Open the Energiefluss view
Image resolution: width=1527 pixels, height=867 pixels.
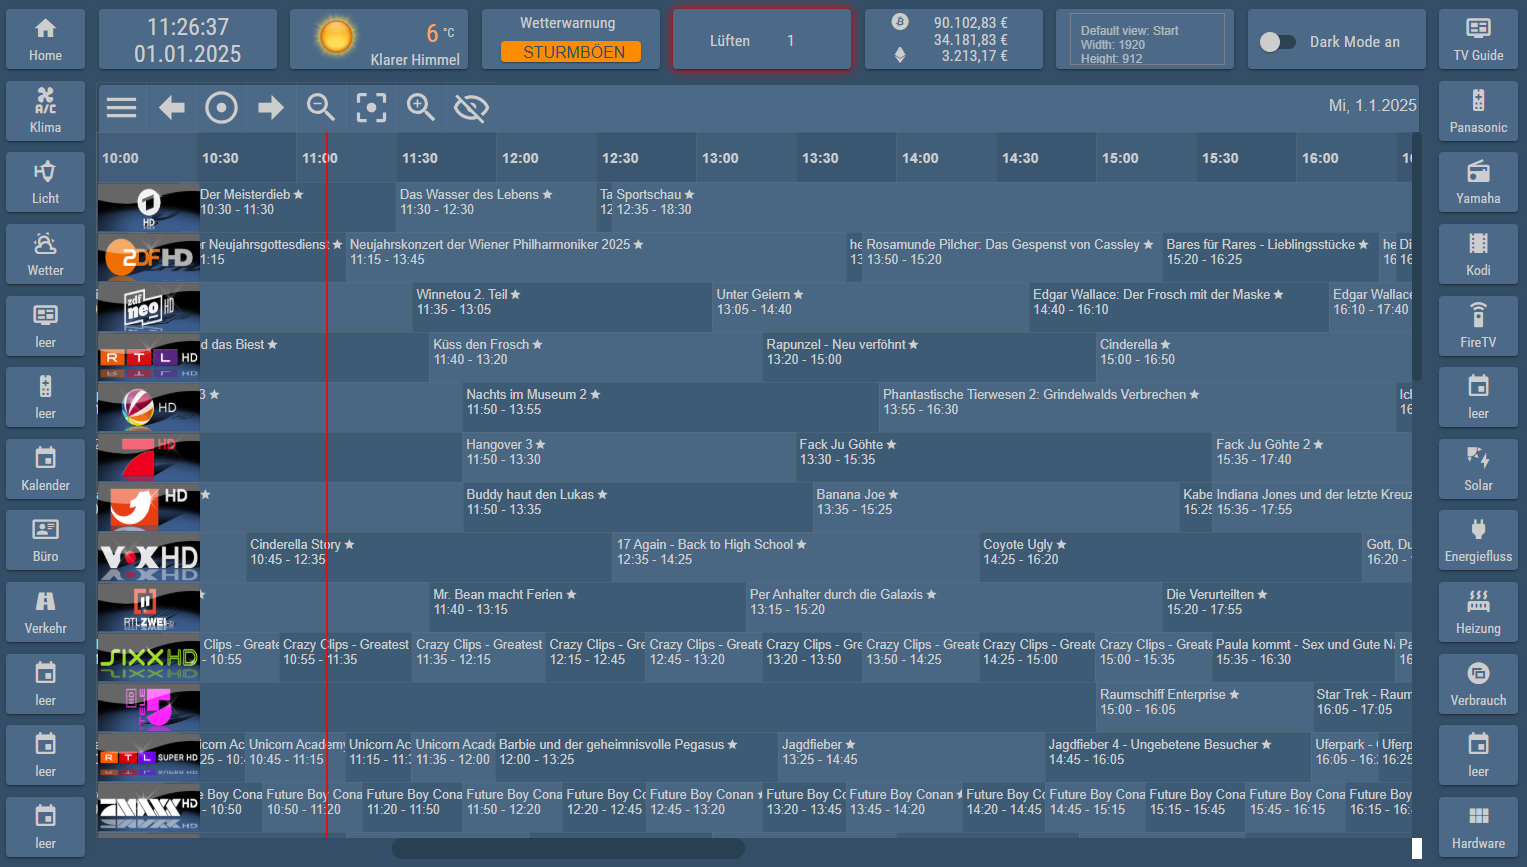pyautogui.click(x=1478, y=540)
